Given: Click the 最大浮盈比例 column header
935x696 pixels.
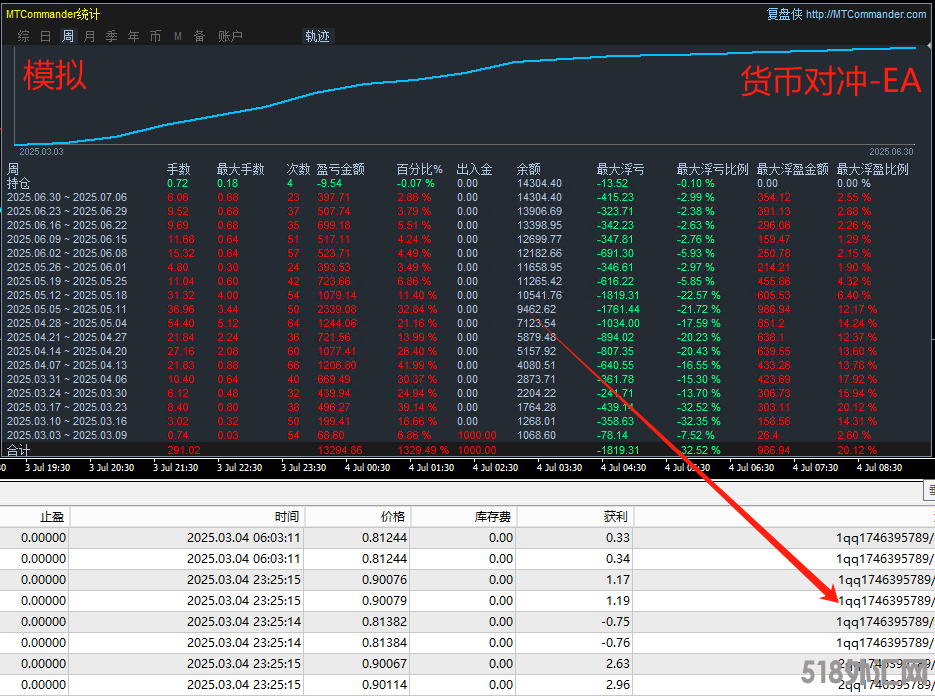Looking at the screenshot, I should click(872, 169).
